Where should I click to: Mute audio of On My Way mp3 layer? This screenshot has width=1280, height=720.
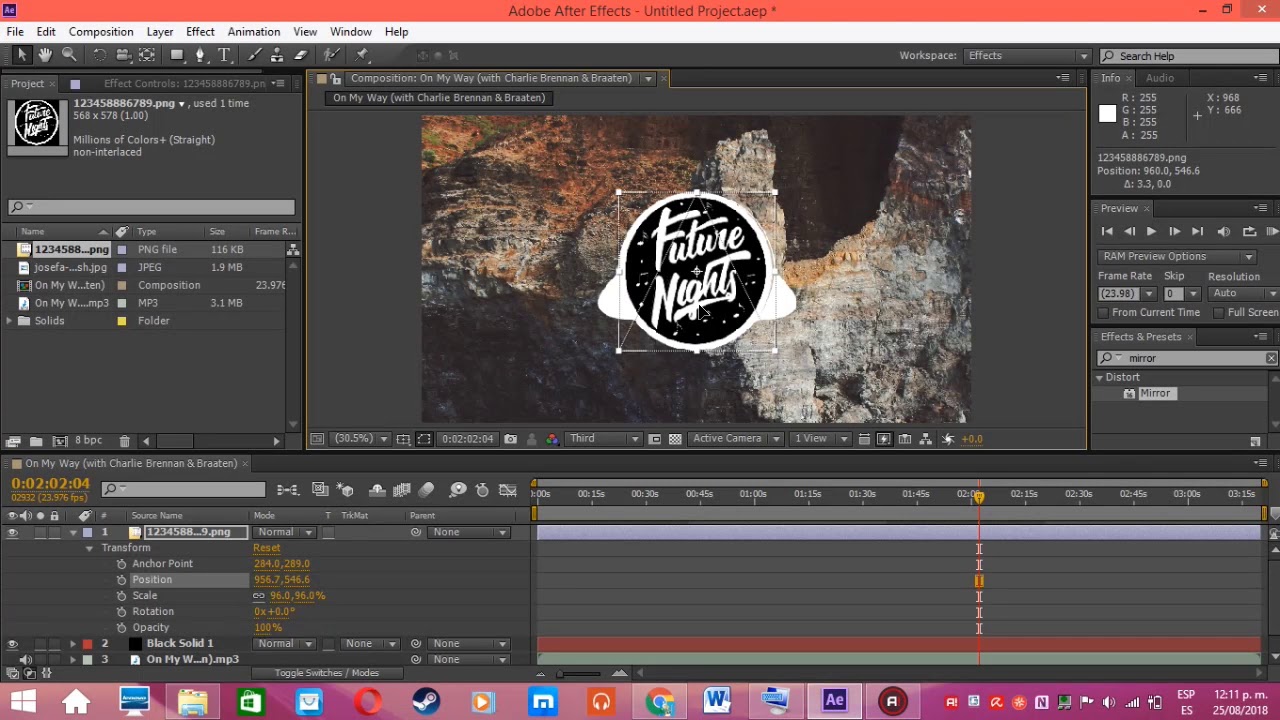click(26, 660)
